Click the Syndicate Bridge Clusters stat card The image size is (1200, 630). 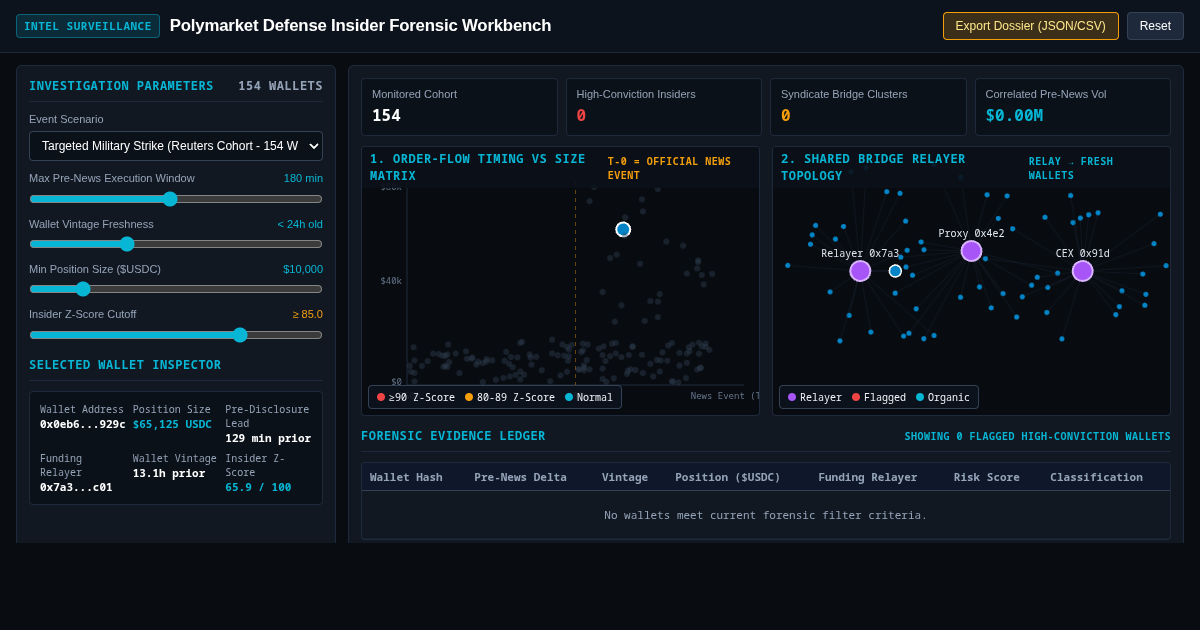pyautogui.click(x=868, y=107)
